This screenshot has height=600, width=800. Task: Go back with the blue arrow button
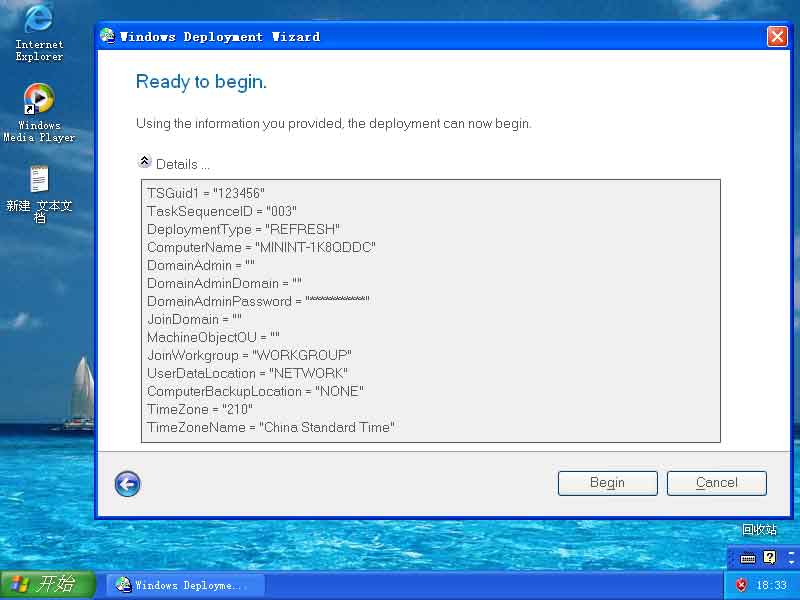[128, 483]
